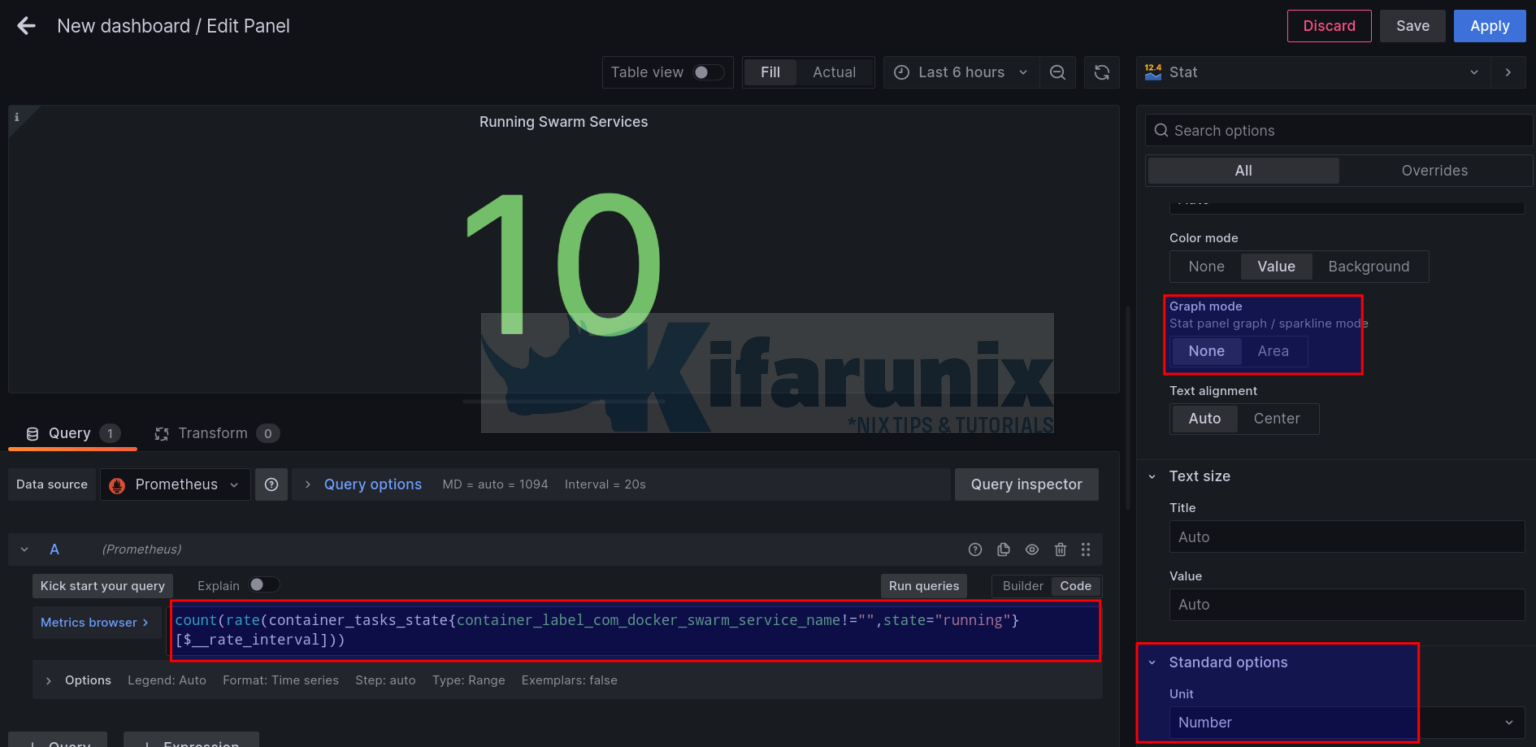Delete query A with the trash icon
Screen dimensions: 1536x747
pos(1059,549)
